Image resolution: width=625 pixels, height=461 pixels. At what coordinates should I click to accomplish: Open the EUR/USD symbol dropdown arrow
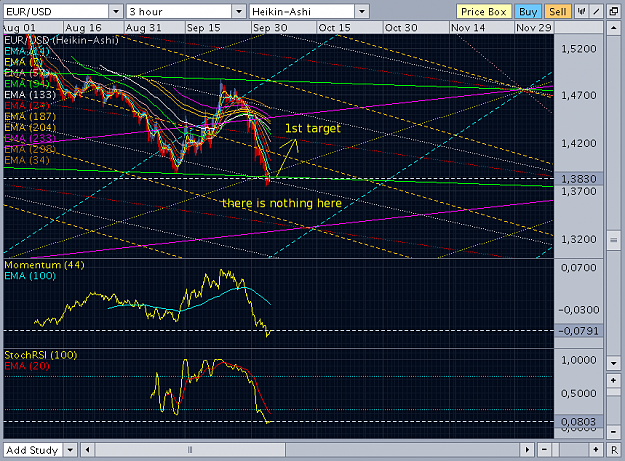coord(116,12)
